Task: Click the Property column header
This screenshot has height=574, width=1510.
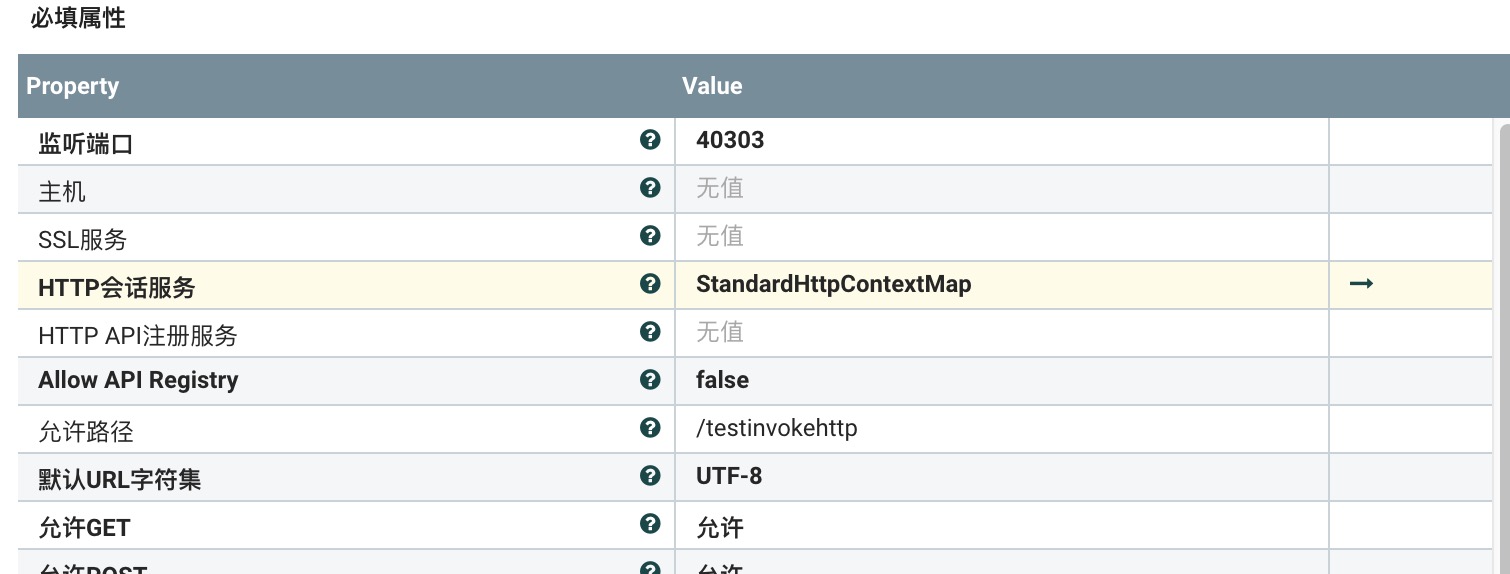Action: click(73, 86)
